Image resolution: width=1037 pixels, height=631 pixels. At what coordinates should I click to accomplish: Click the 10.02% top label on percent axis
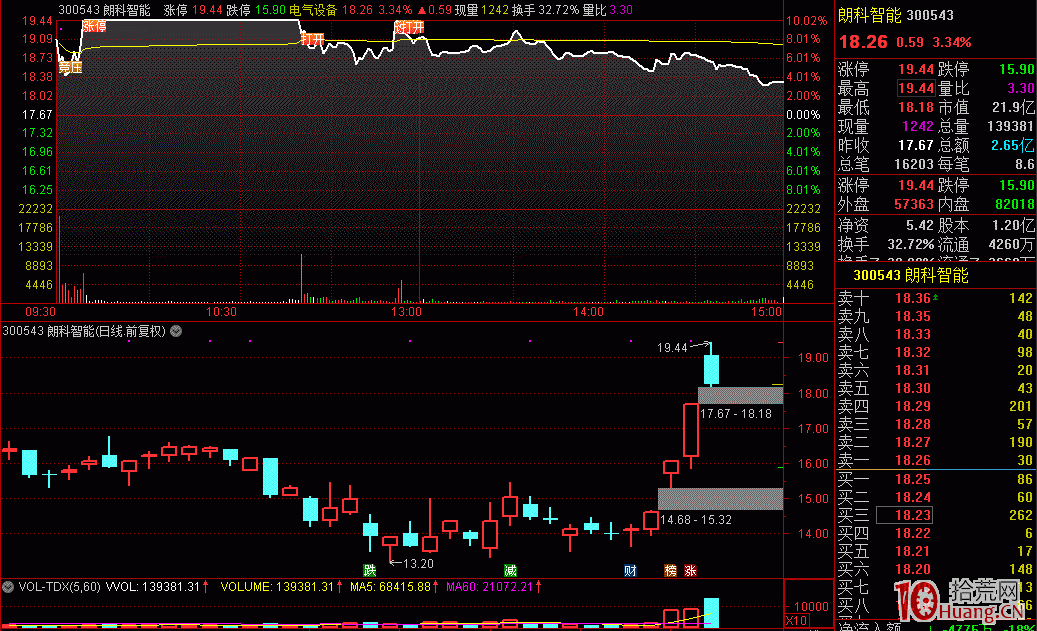point(806,21)
